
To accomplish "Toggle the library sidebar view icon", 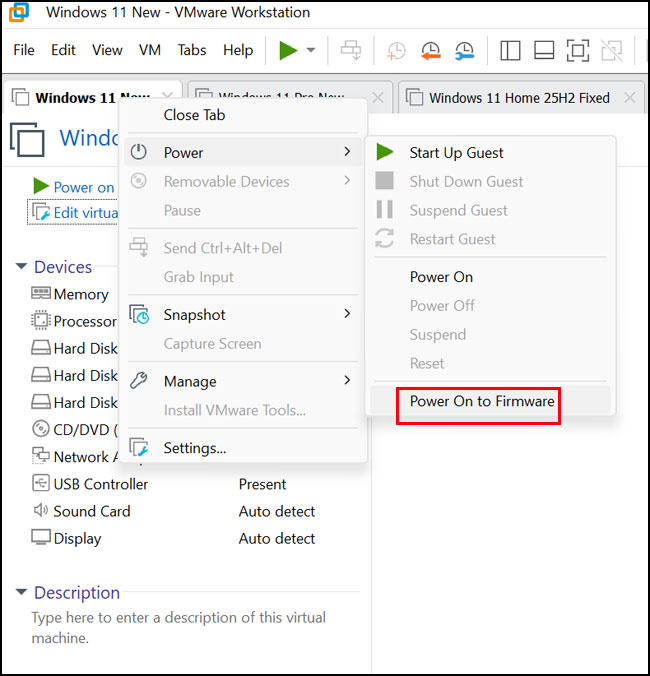I will pos(510,50).
